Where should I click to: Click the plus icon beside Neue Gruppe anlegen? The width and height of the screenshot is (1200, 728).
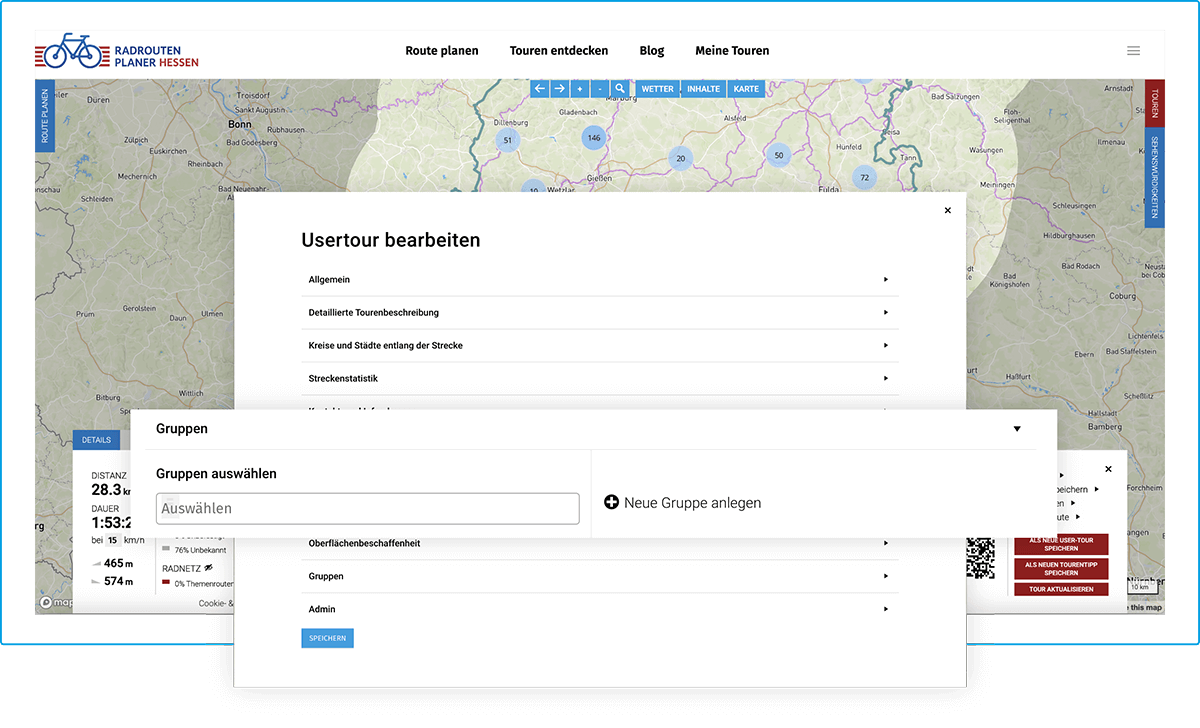point(612,502)
